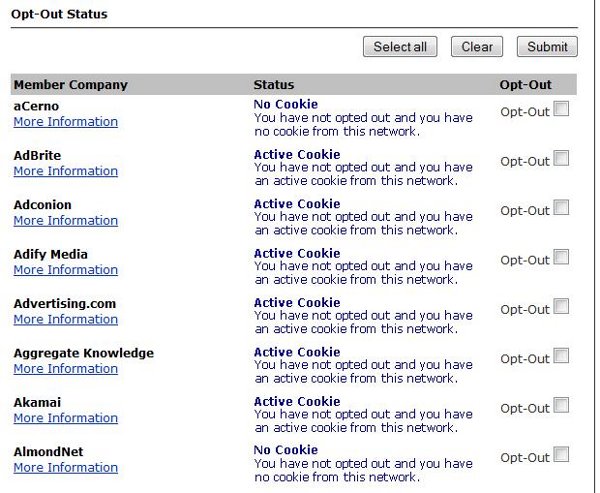600x493 pixels.
Task: Open AlmondNet's More Information link
Action: coord(65,468)
